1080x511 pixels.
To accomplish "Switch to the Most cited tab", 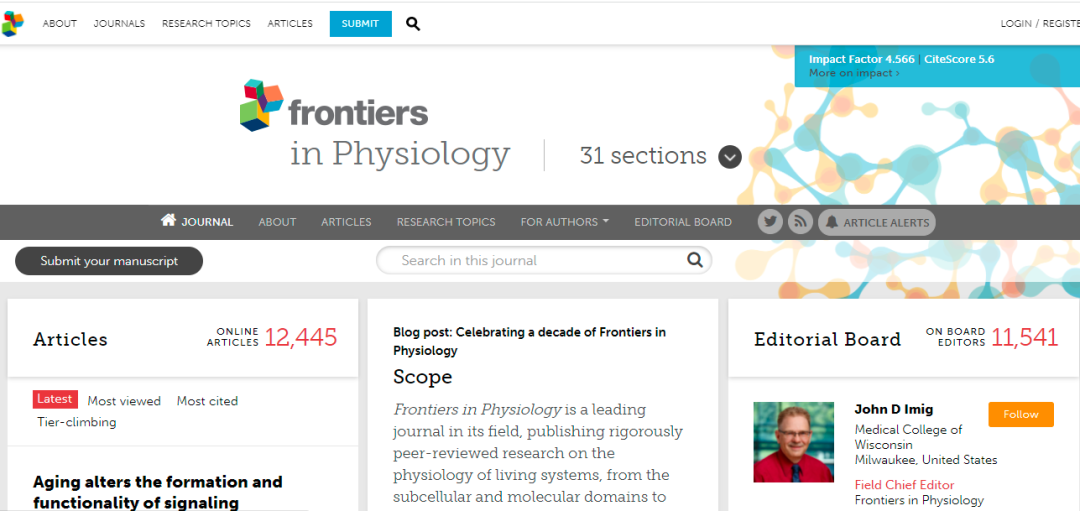I will tap(207, 401).
